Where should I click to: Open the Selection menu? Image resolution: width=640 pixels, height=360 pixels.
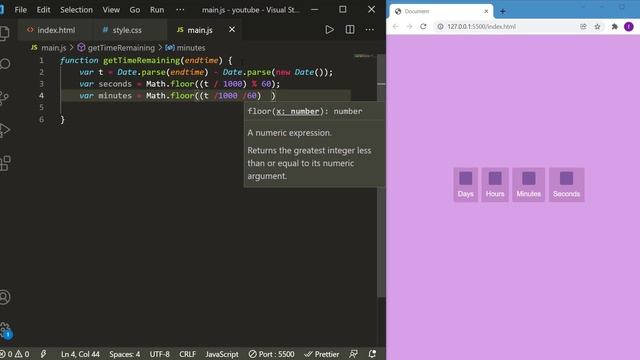pyautogui.click(x=76, y=9)
